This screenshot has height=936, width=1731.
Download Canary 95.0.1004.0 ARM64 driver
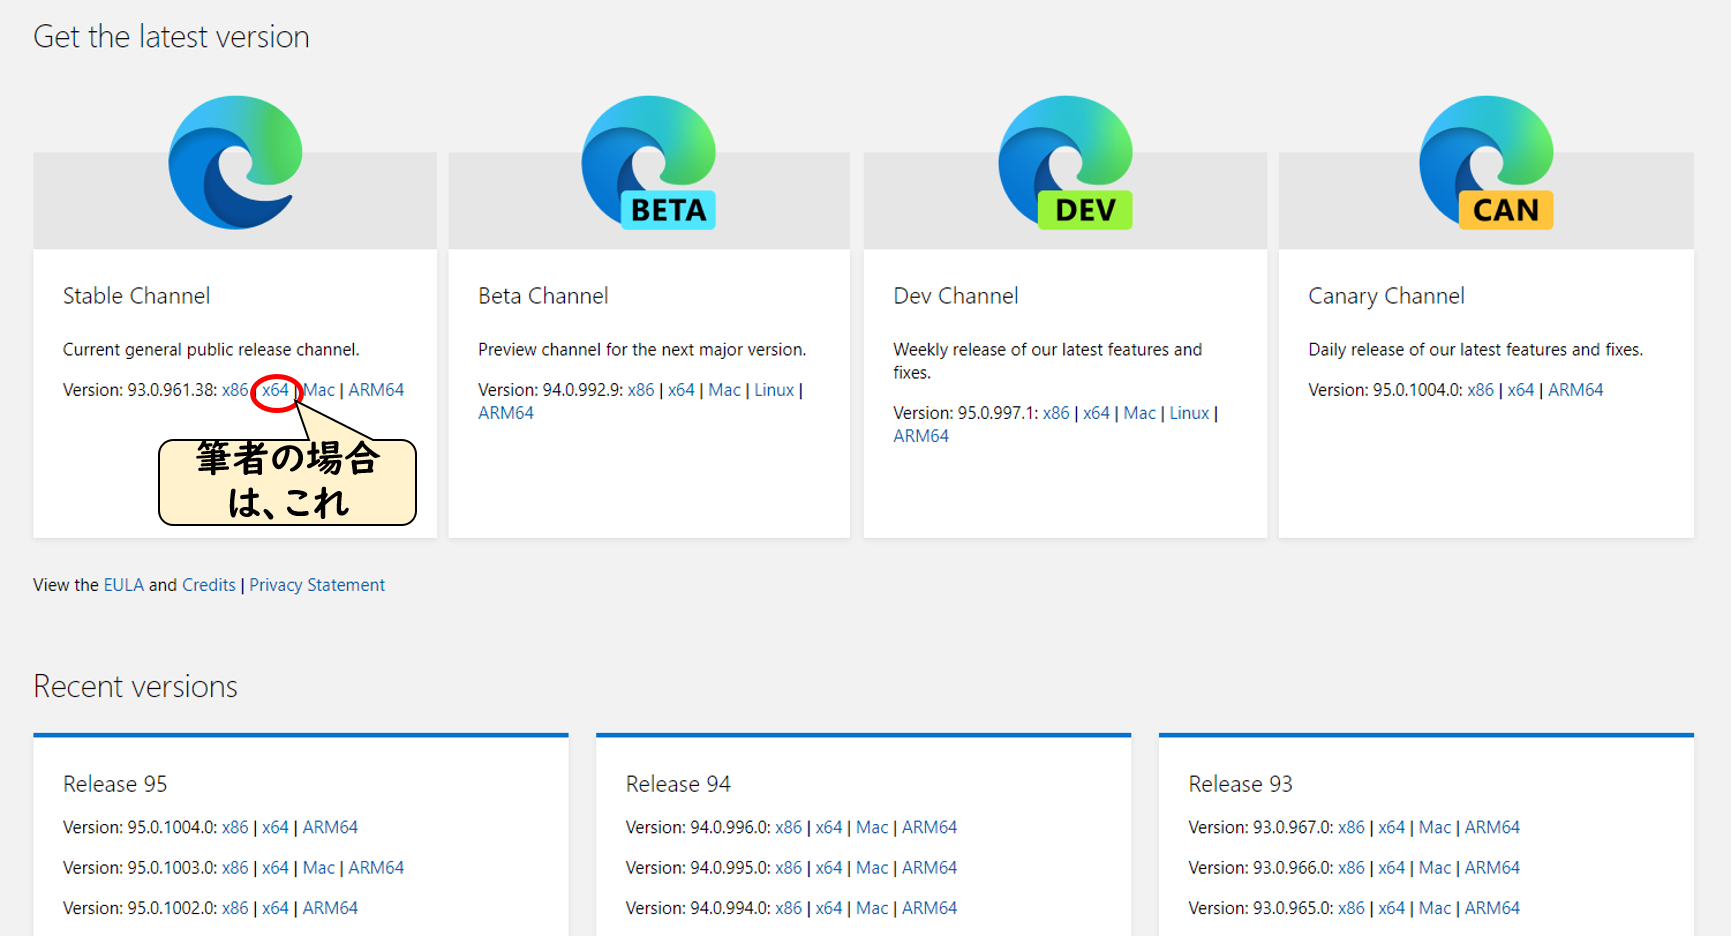[1576, 390]
